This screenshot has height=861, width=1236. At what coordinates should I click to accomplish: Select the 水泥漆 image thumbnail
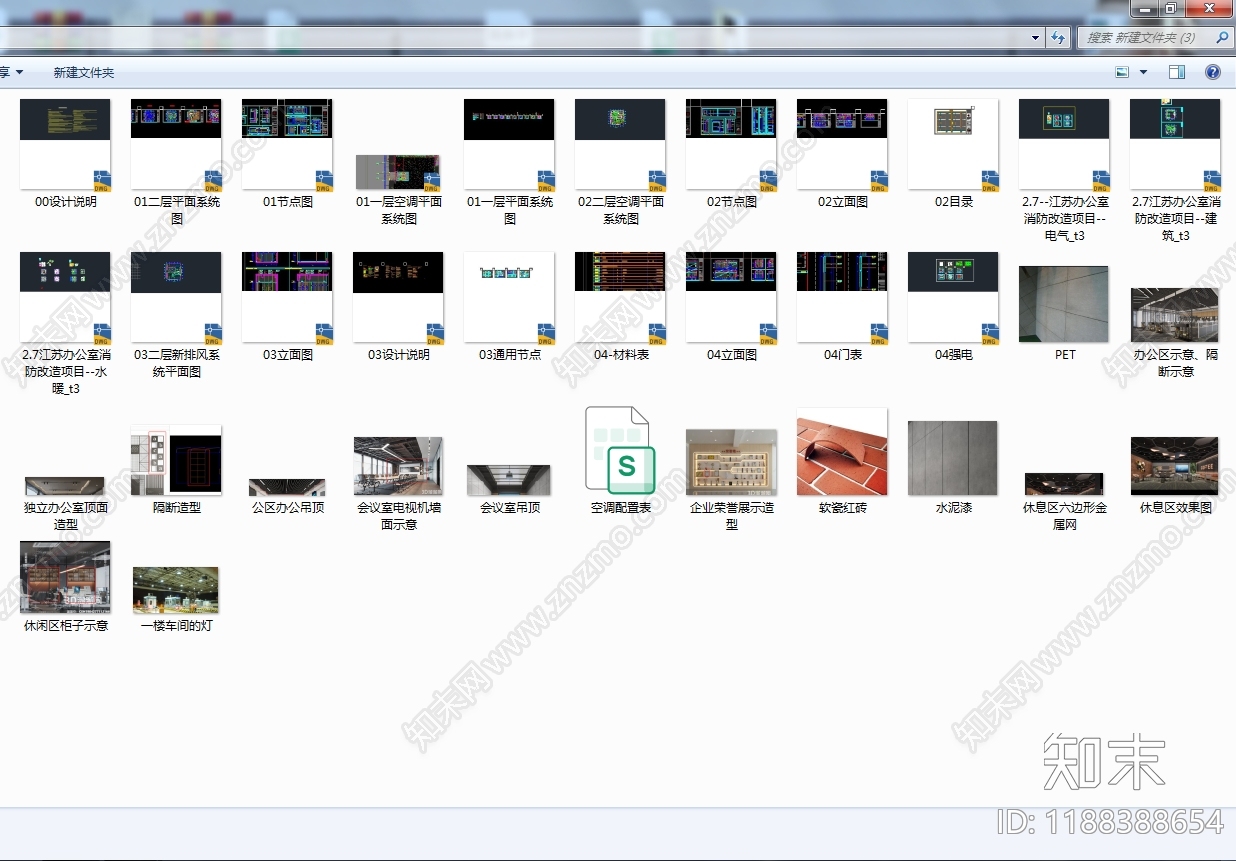953,458
